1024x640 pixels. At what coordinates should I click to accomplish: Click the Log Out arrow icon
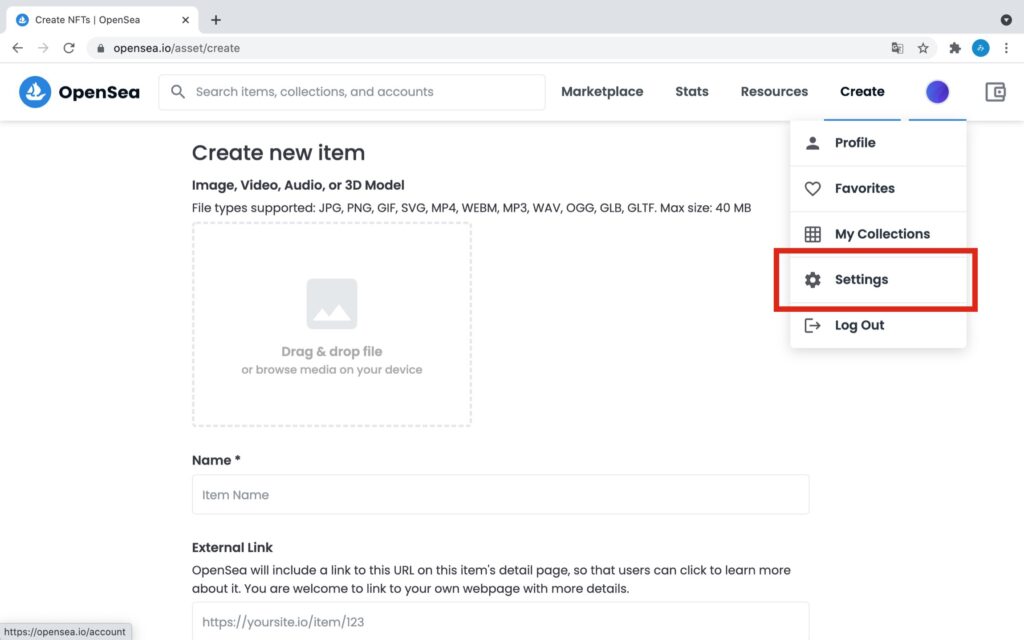coord(812,325)
